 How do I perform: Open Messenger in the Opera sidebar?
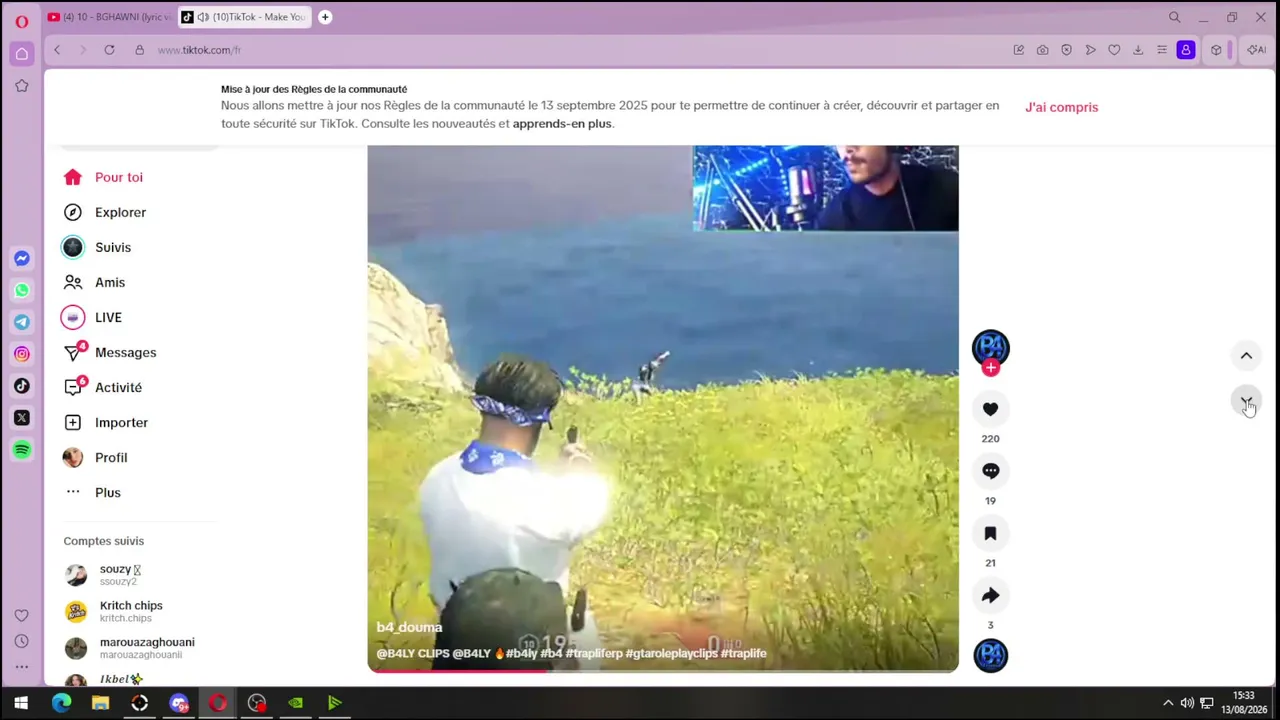[21, 258]
